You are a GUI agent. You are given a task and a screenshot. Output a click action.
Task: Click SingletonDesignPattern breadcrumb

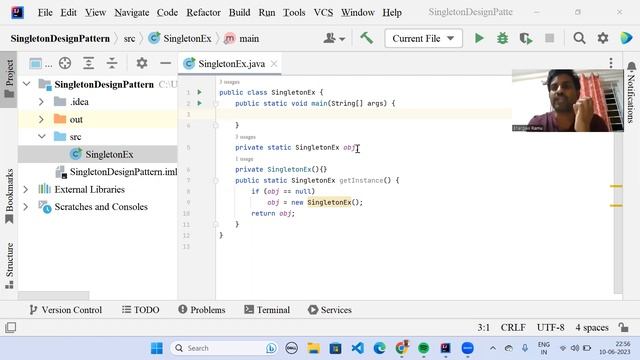pyautogui.click(x=60, y=38)
